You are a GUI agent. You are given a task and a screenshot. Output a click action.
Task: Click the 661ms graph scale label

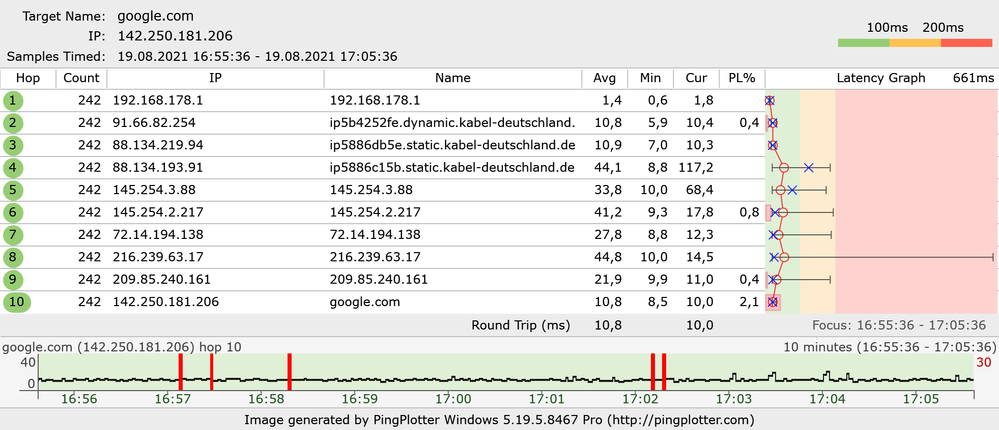coord(974,78)
